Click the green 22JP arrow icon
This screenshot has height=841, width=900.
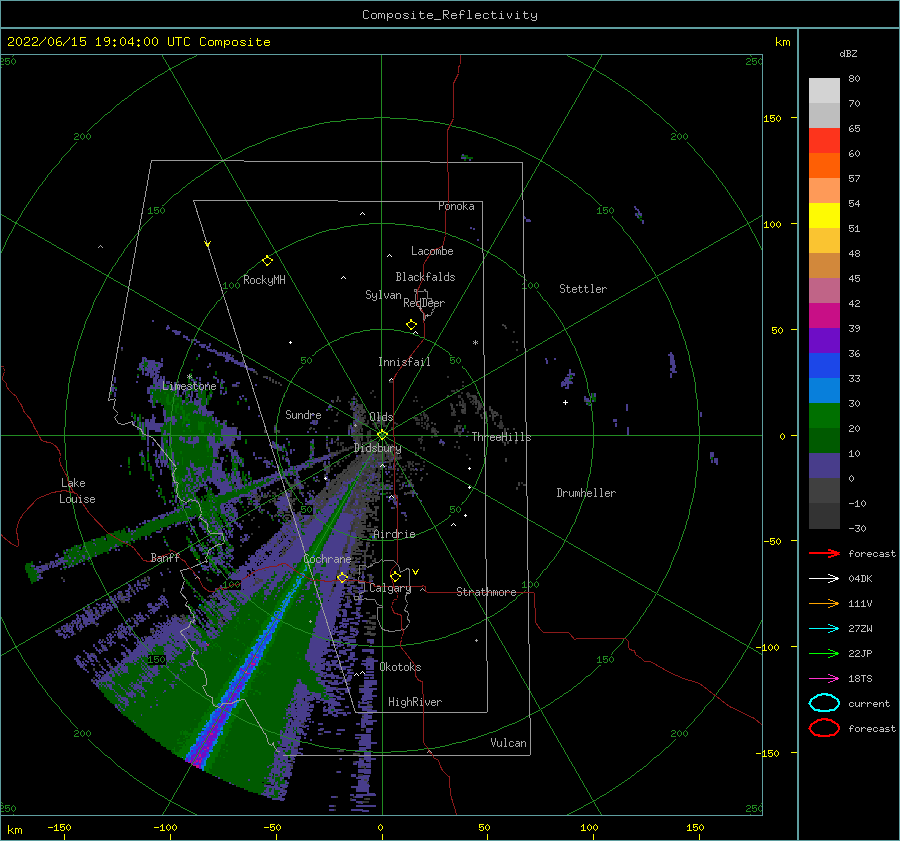coord(824,653)
